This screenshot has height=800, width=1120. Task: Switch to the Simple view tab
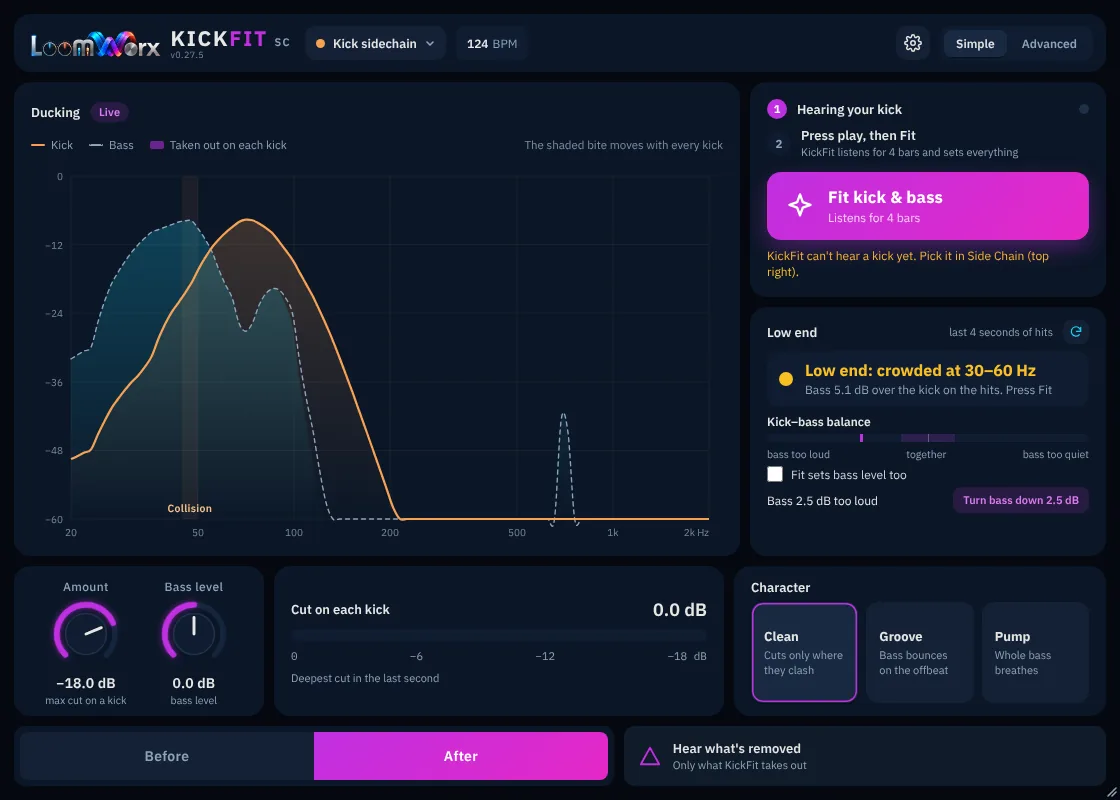pyautogui.click(x=975, y=44)
